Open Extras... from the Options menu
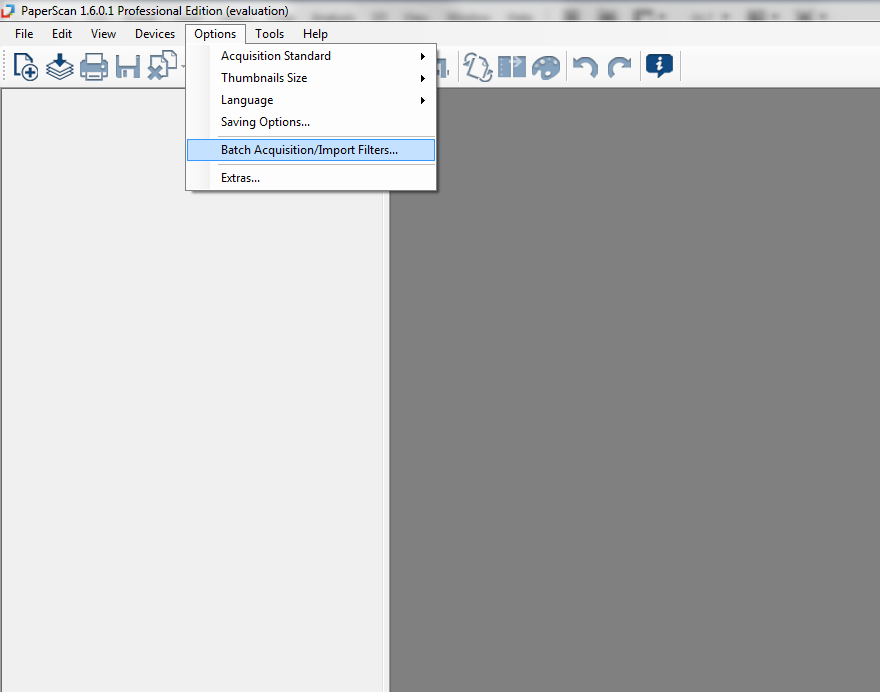The height and width of the screenshot is (692, 880). click(311, 178)
